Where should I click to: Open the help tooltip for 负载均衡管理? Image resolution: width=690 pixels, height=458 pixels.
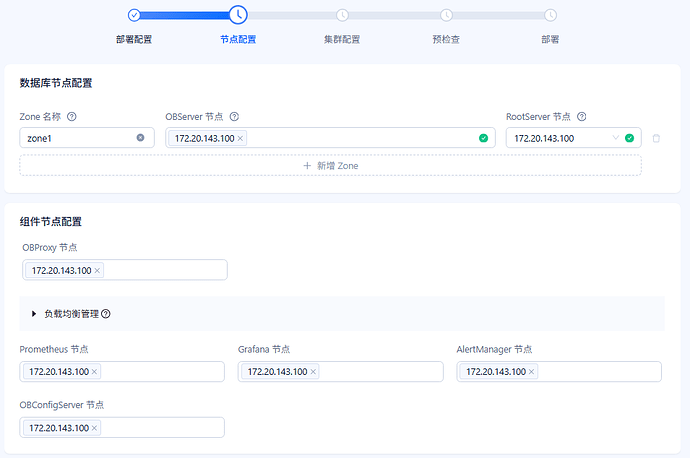click(x=106, y=314)
